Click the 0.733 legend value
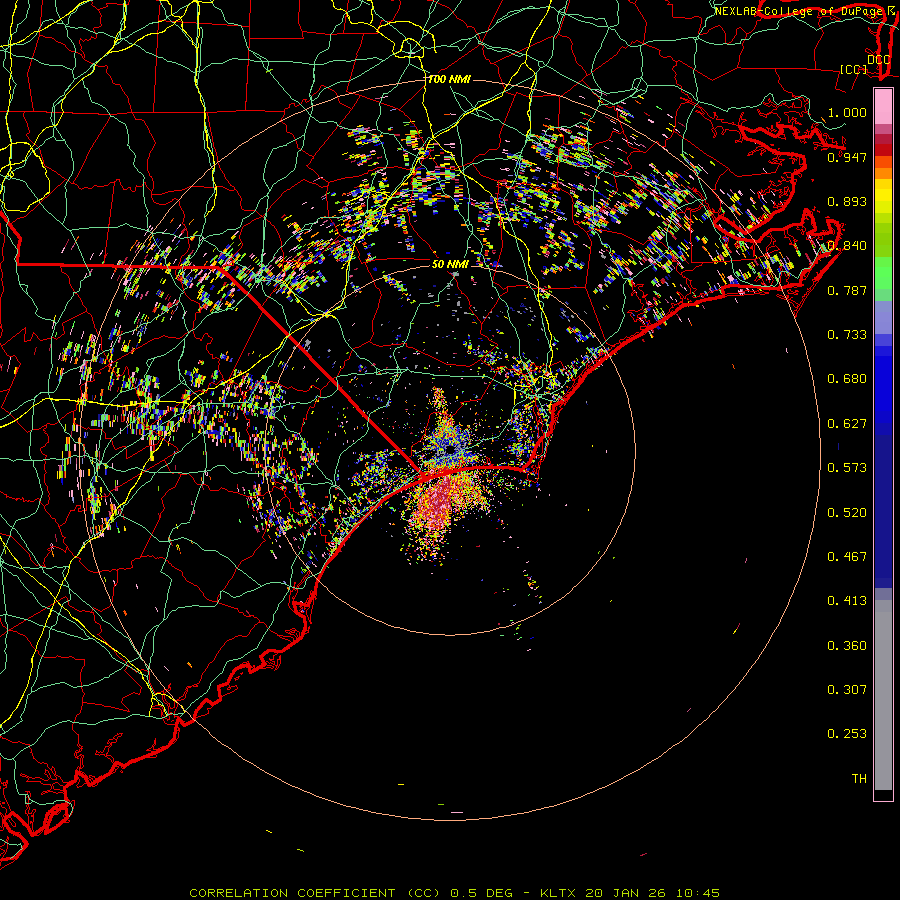The height and width of the screenshot is (900, 900). pyautogui.click(x=847, y=335)
